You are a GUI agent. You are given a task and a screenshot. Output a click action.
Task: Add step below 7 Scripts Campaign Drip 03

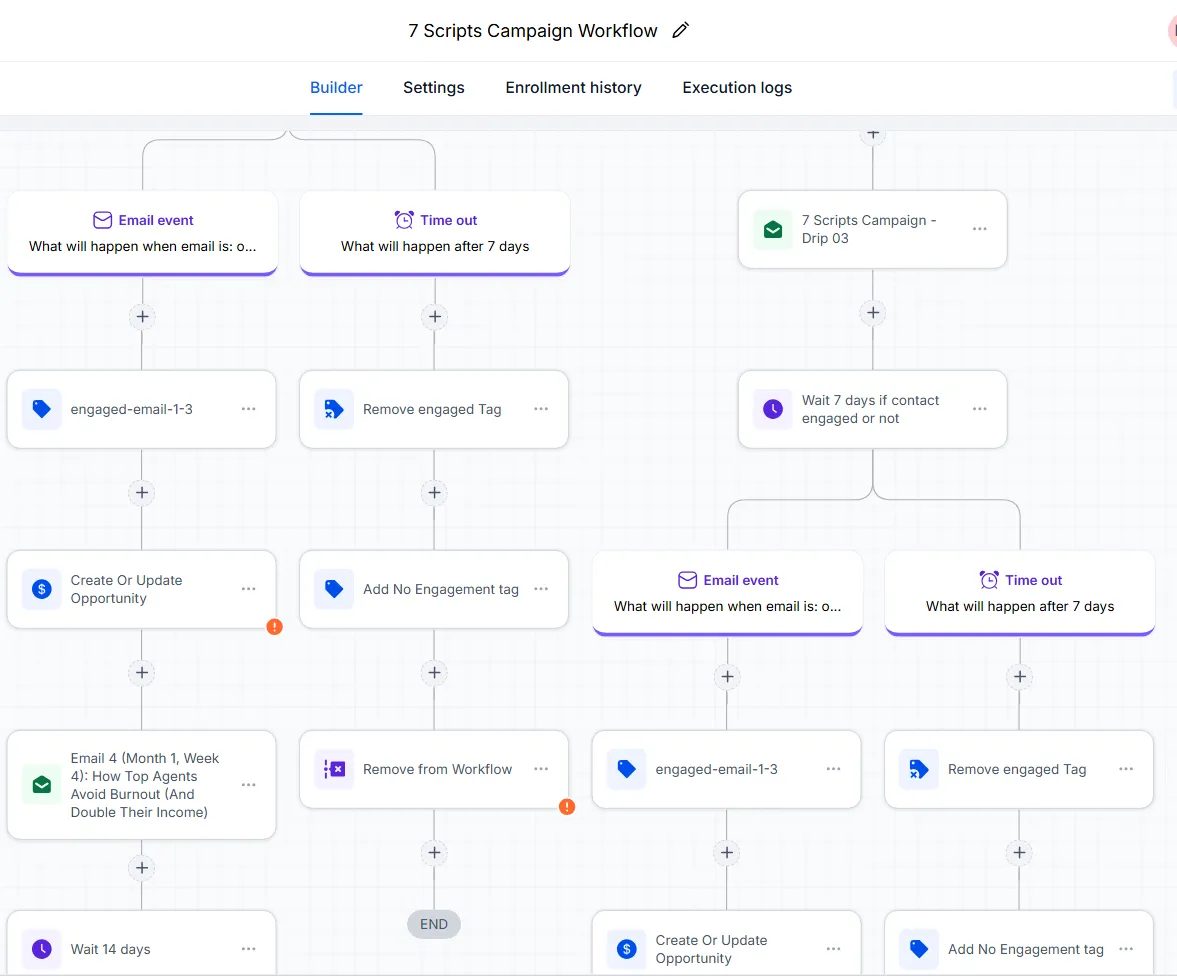873,312
